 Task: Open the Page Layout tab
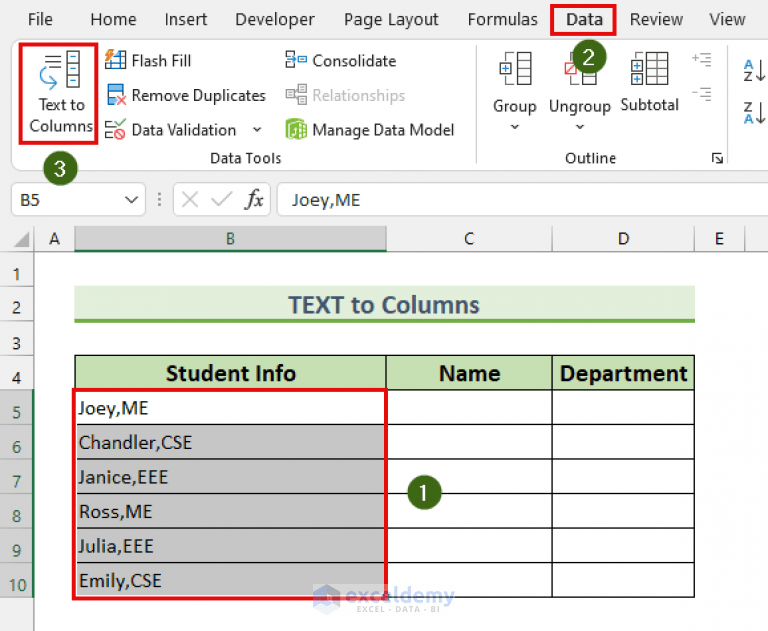pos(391,20)
